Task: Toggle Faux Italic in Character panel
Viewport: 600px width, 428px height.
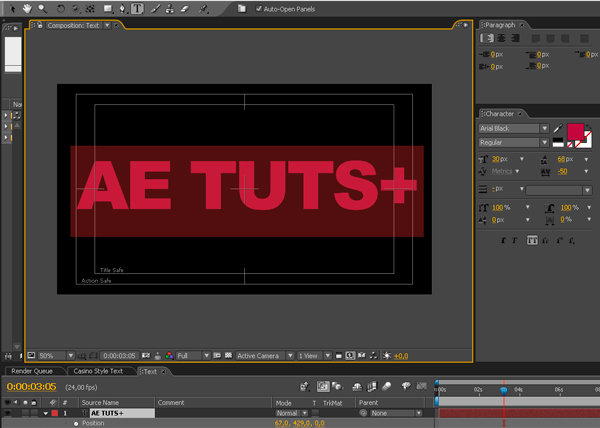Action: pyautogui.click(x=514, y=240)
